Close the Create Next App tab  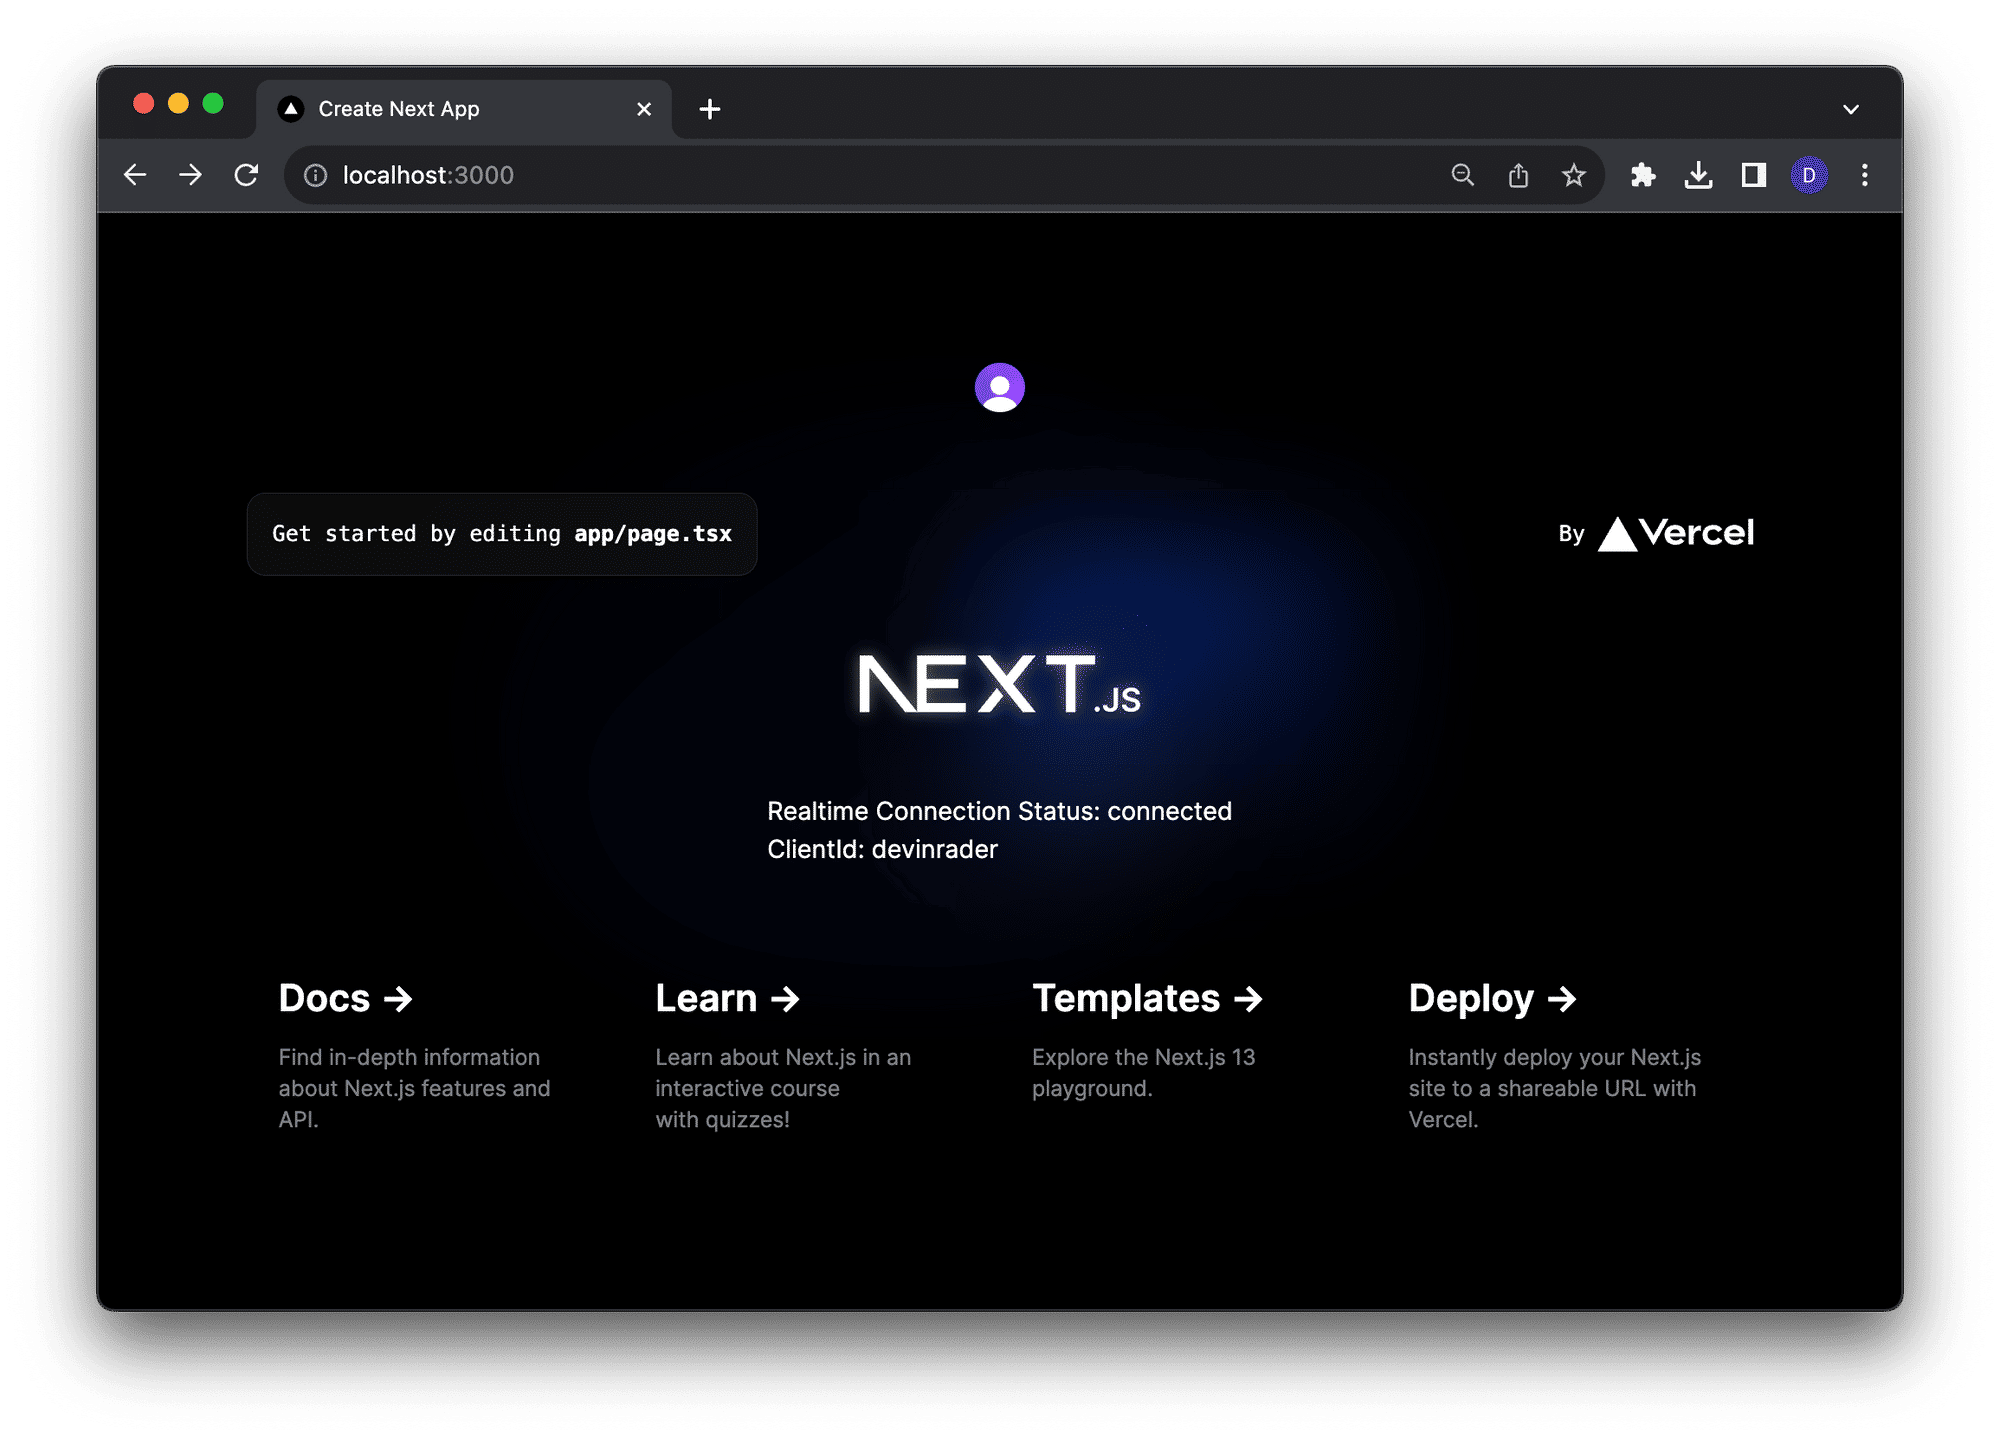(644, 109)
